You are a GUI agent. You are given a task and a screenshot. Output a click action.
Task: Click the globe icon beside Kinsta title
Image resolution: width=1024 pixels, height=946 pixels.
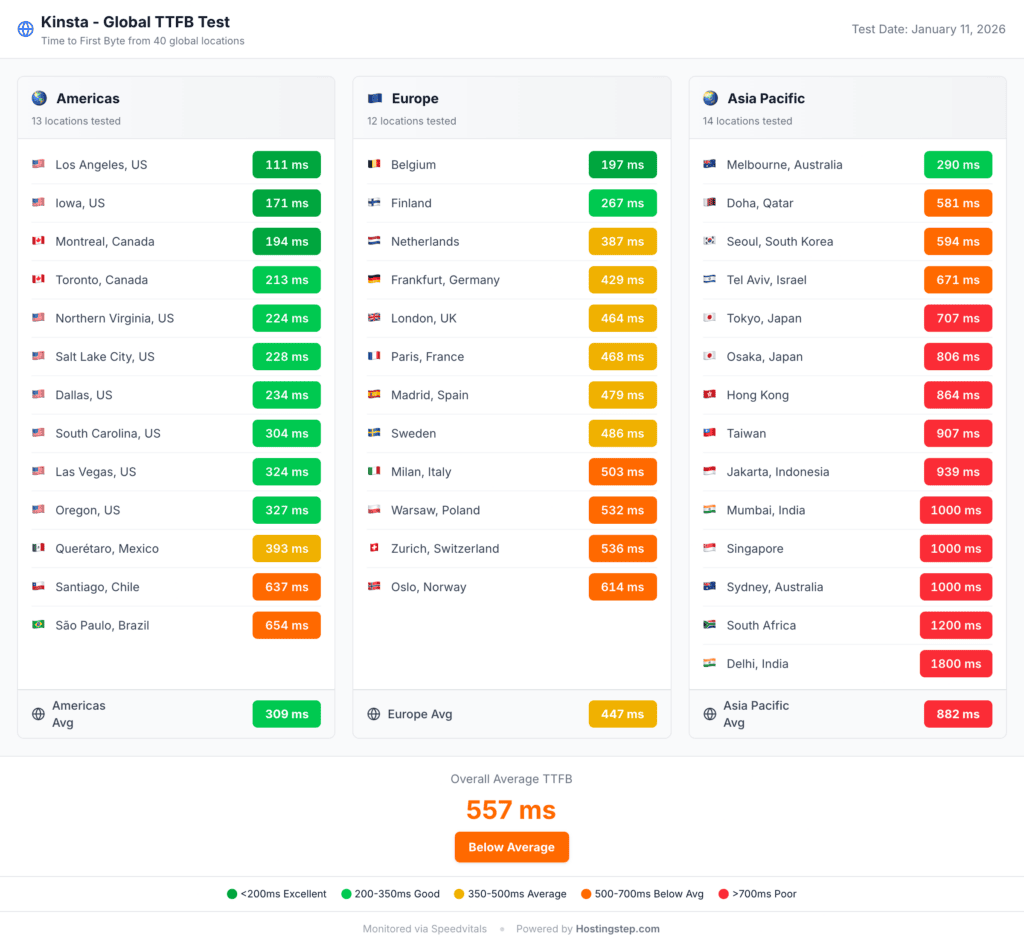pyautogui.click(x=26, y=29)
